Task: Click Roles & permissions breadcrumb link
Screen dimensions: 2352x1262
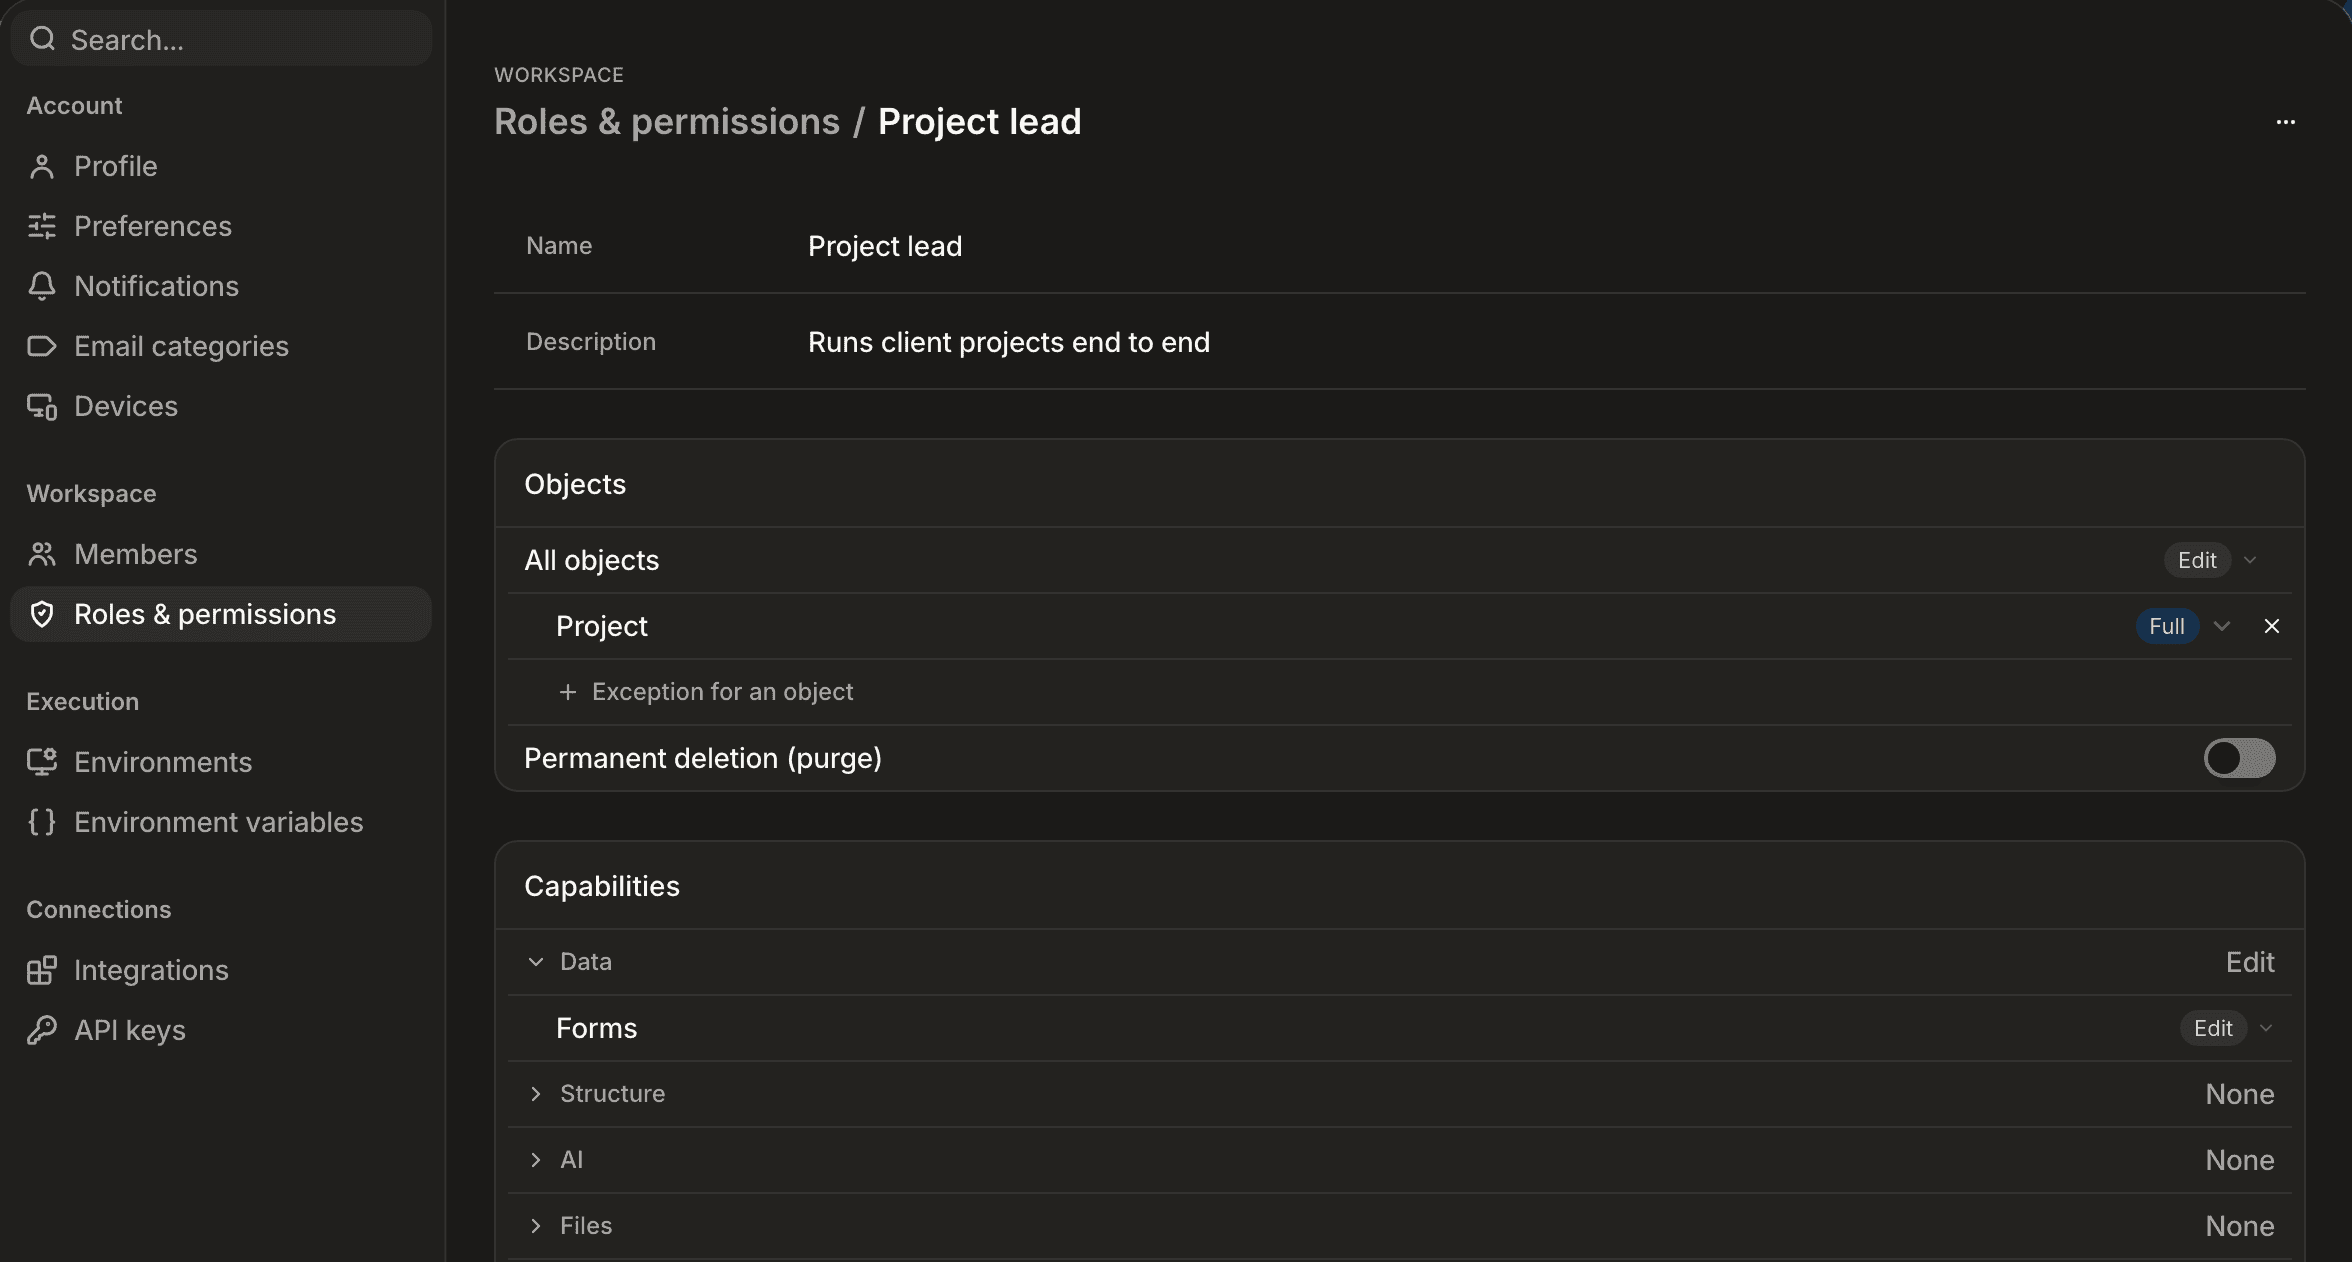Action: pos(667,122)
